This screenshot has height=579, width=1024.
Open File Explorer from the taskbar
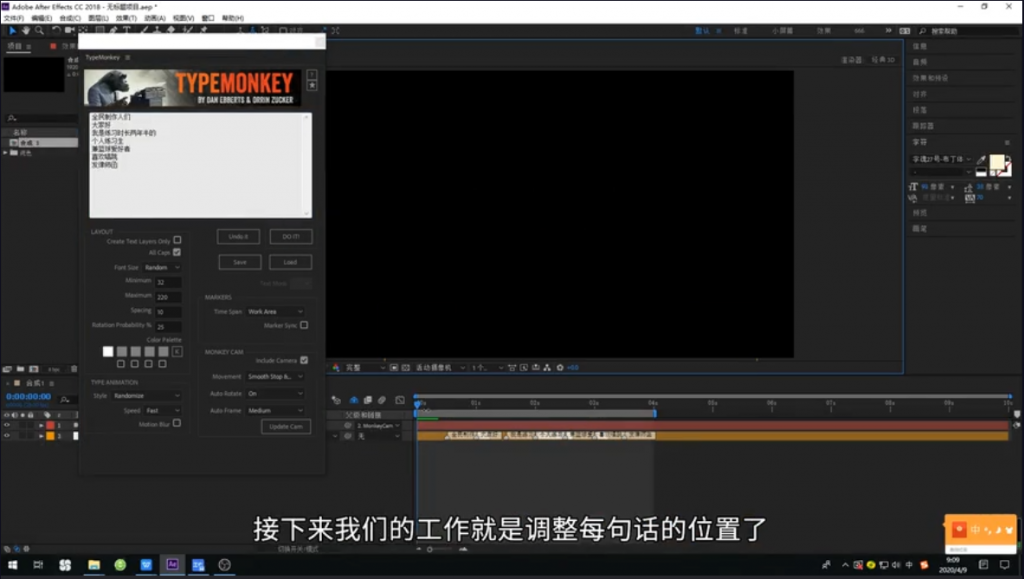coord(94,565)
